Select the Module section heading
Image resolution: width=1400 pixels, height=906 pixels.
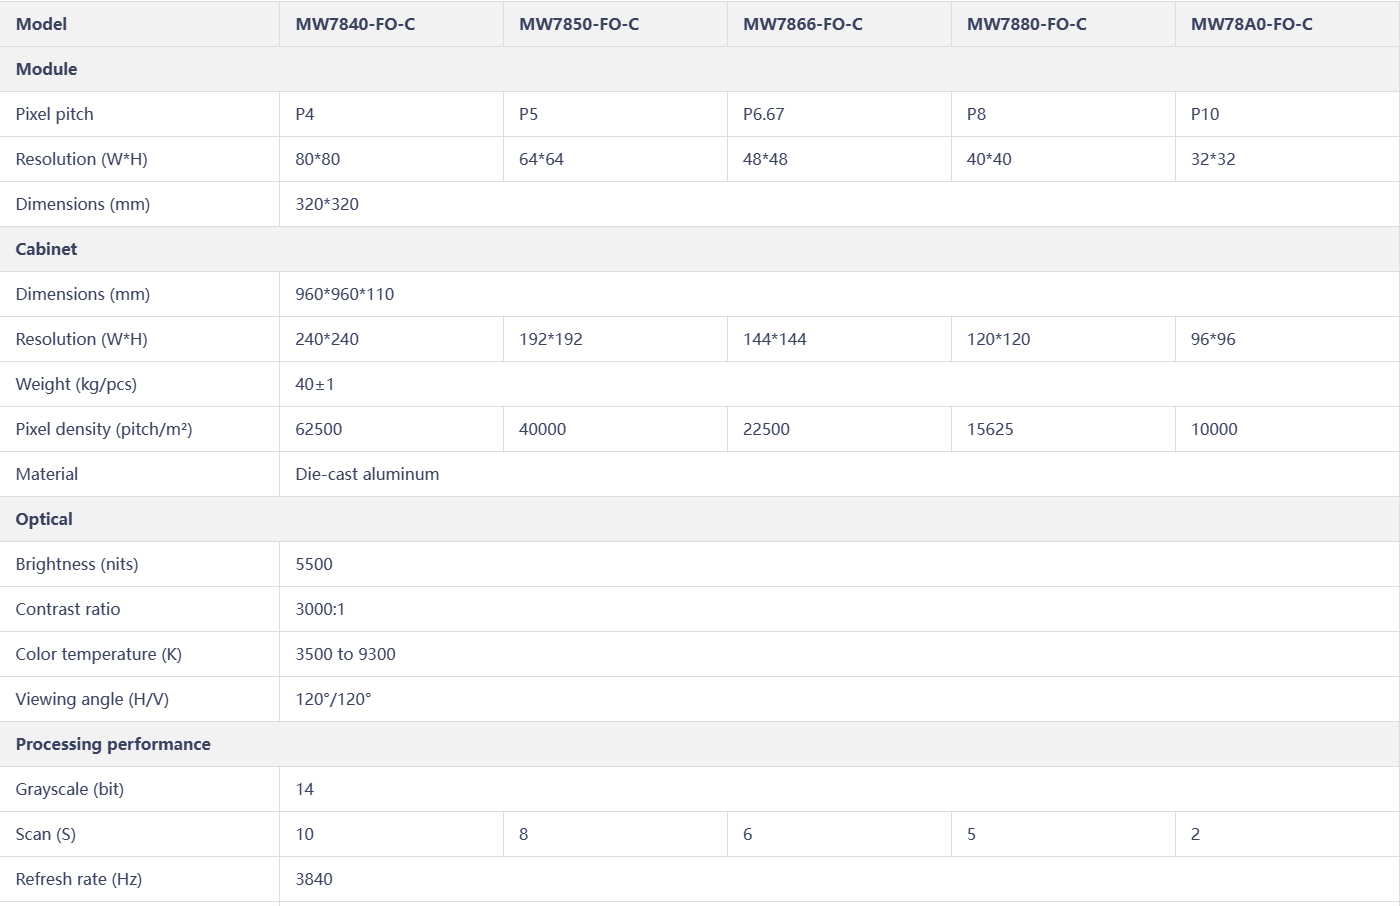point(46,69)
